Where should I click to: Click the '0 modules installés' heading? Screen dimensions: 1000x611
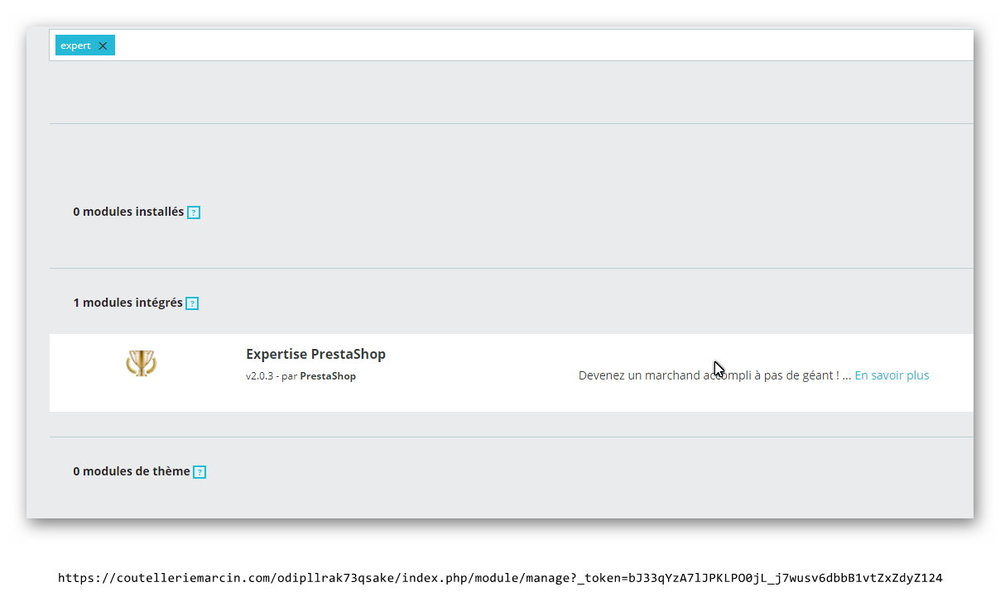[x=128, y=212]
